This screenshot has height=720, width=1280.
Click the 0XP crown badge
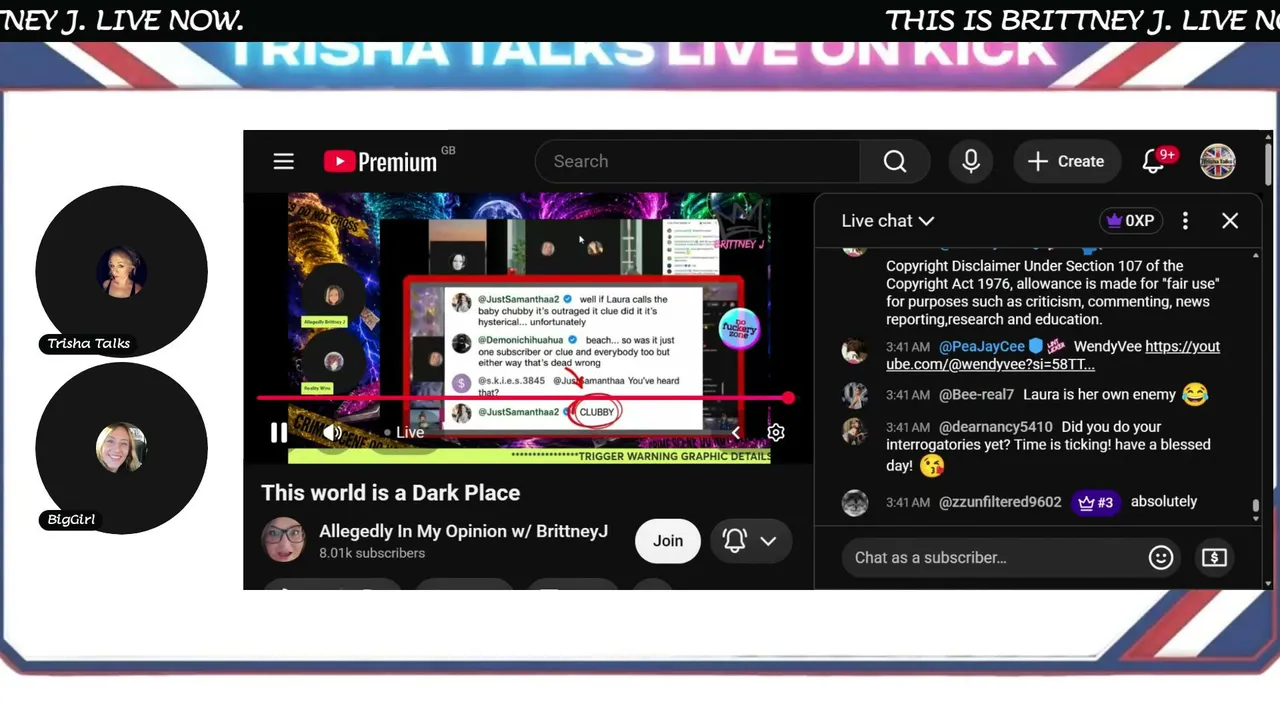coord(1129,221)
